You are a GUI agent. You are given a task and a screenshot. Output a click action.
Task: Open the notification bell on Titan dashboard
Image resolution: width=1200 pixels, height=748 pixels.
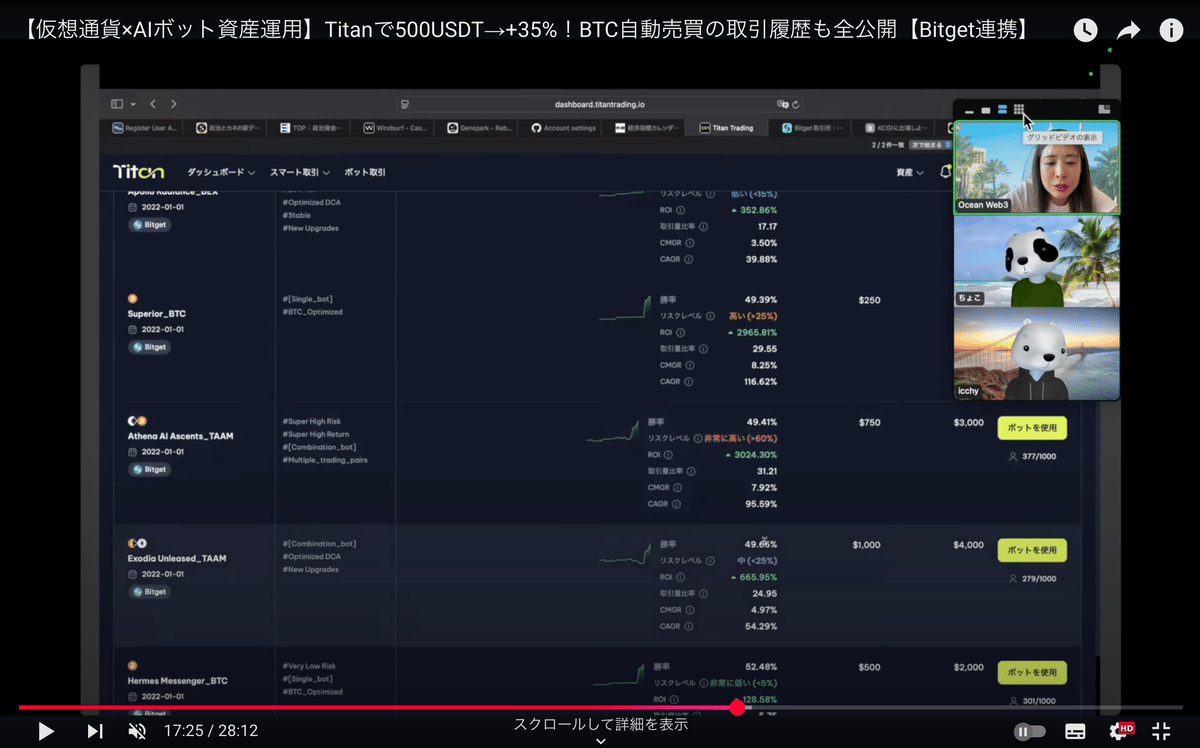(x=944, y=172)
